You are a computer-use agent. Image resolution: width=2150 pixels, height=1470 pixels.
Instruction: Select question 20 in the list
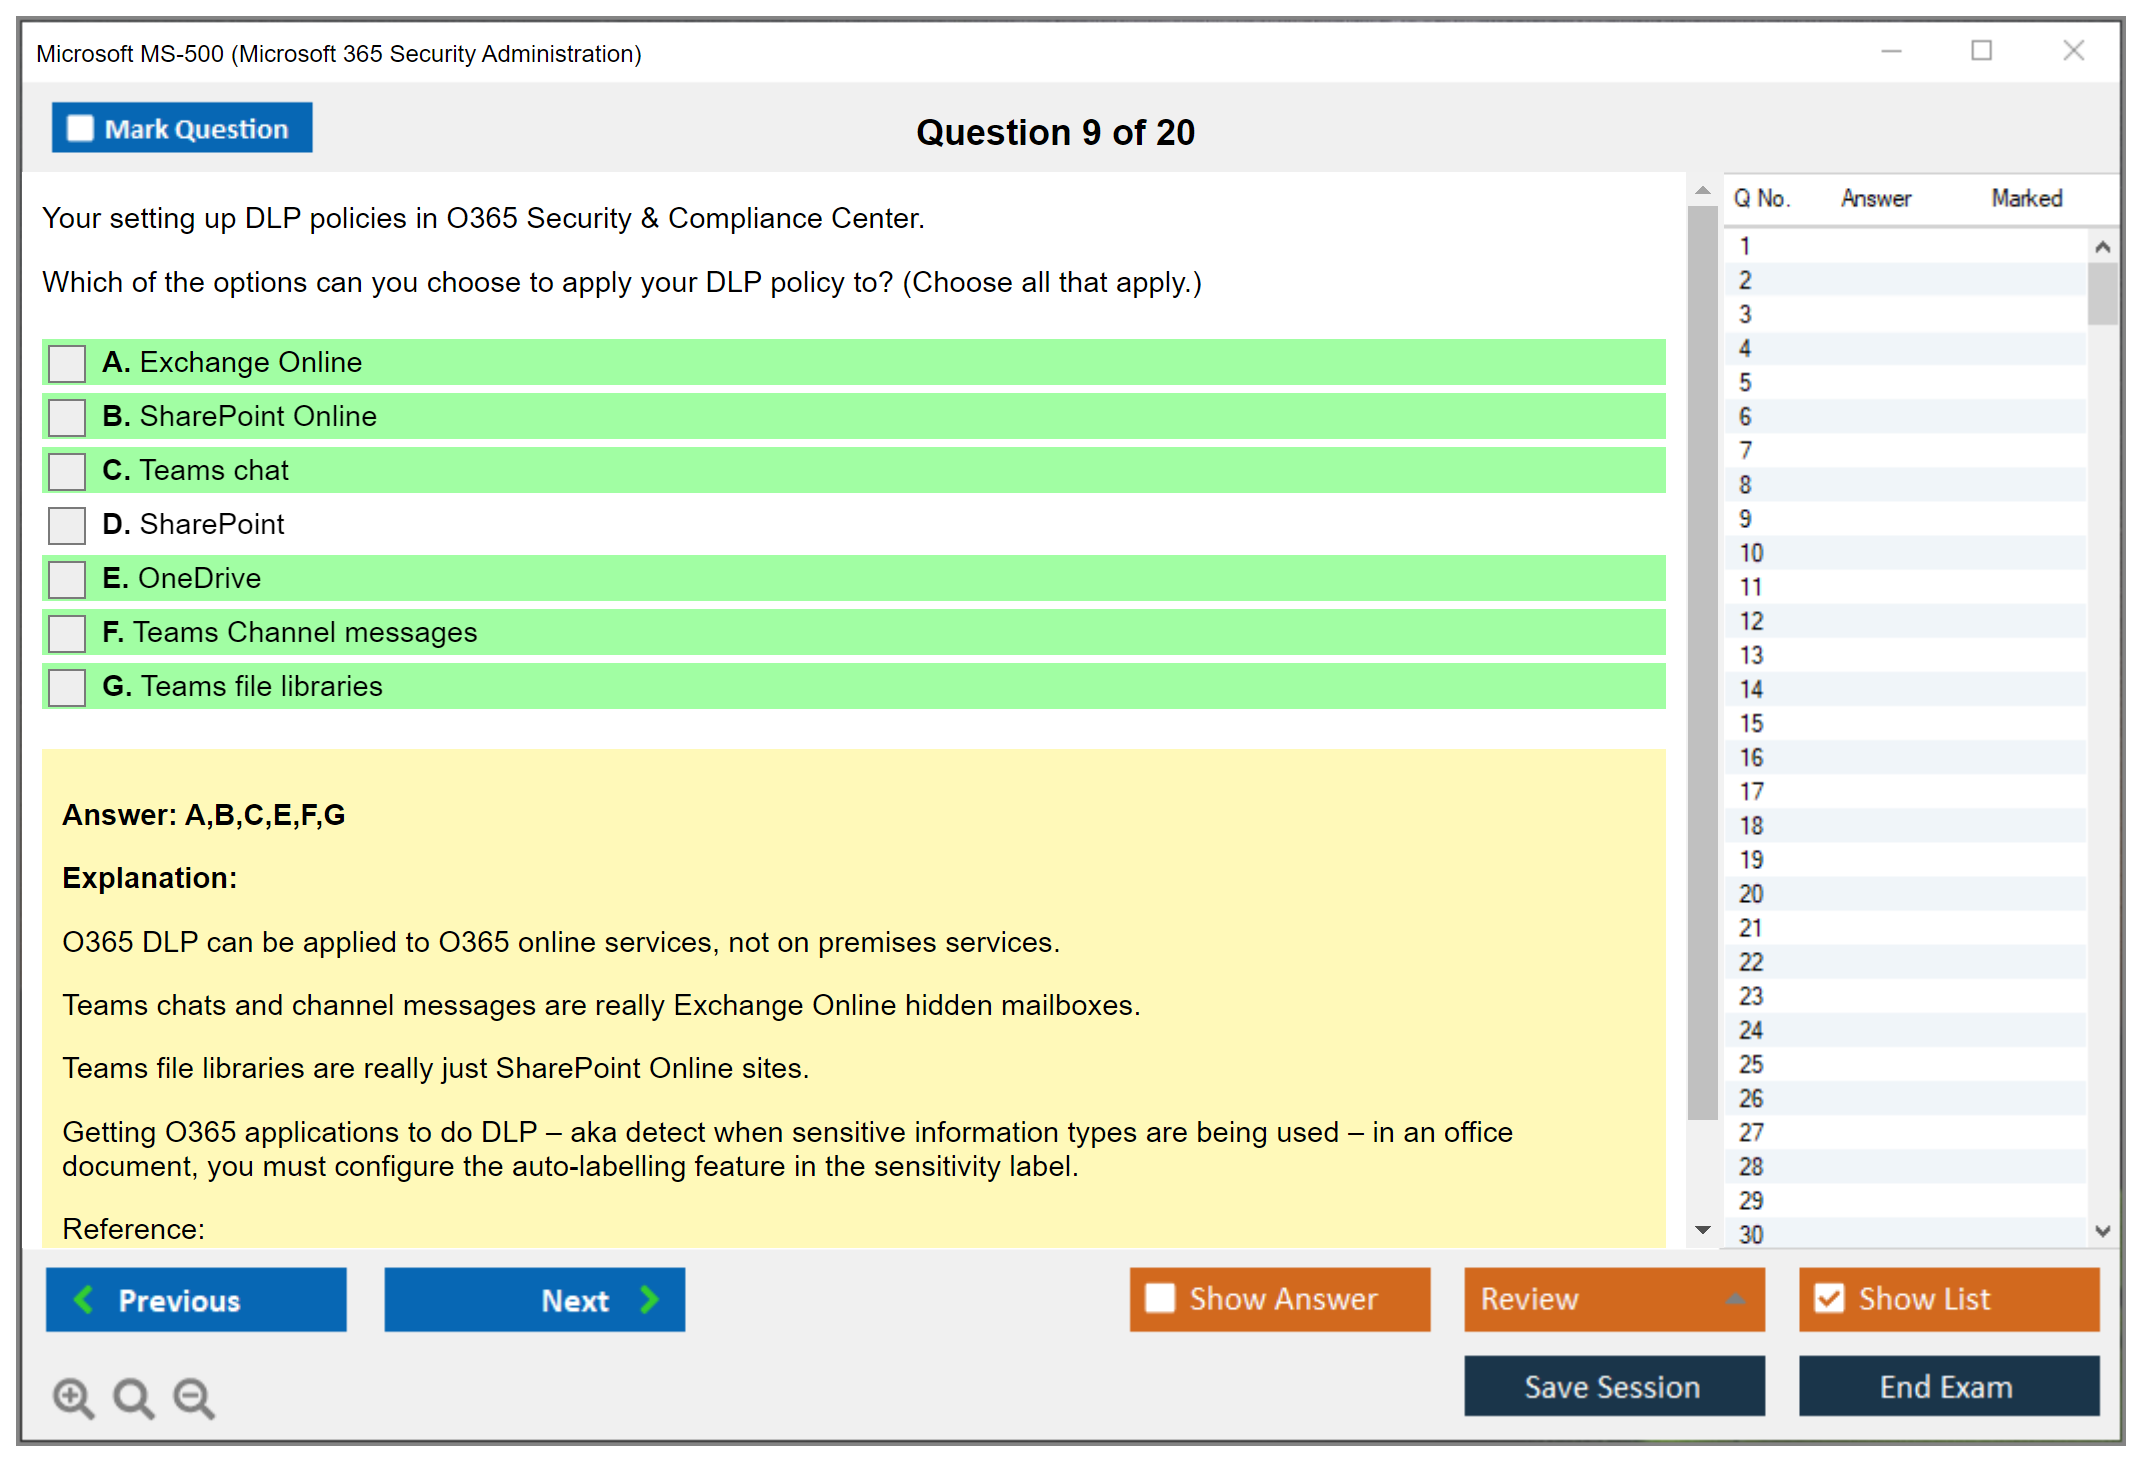click(x=1751, y=894)
